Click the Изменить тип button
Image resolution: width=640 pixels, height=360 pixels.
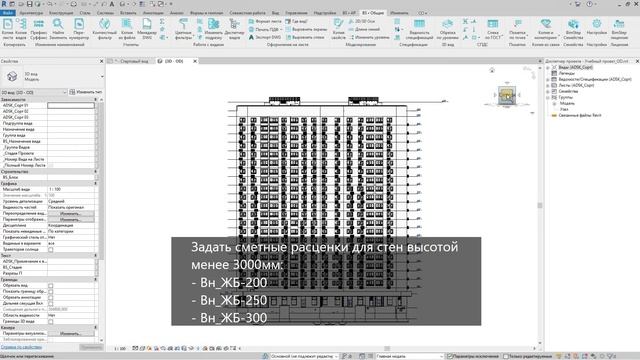pos(86,92)
